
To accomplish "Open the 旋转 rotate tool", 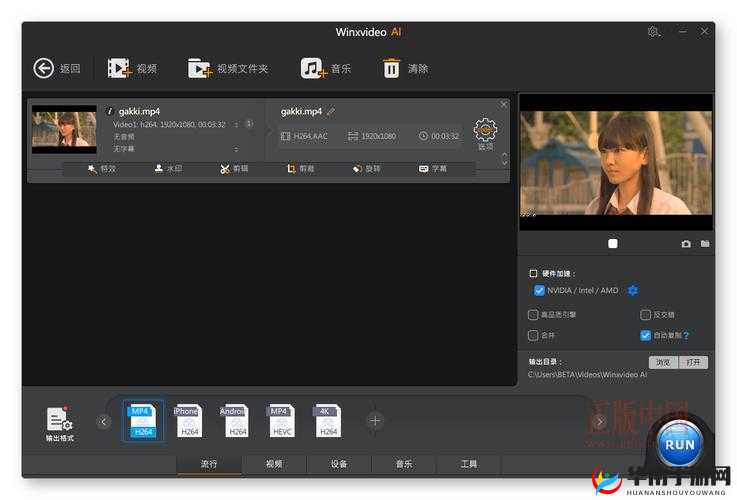I will (366, 169).
